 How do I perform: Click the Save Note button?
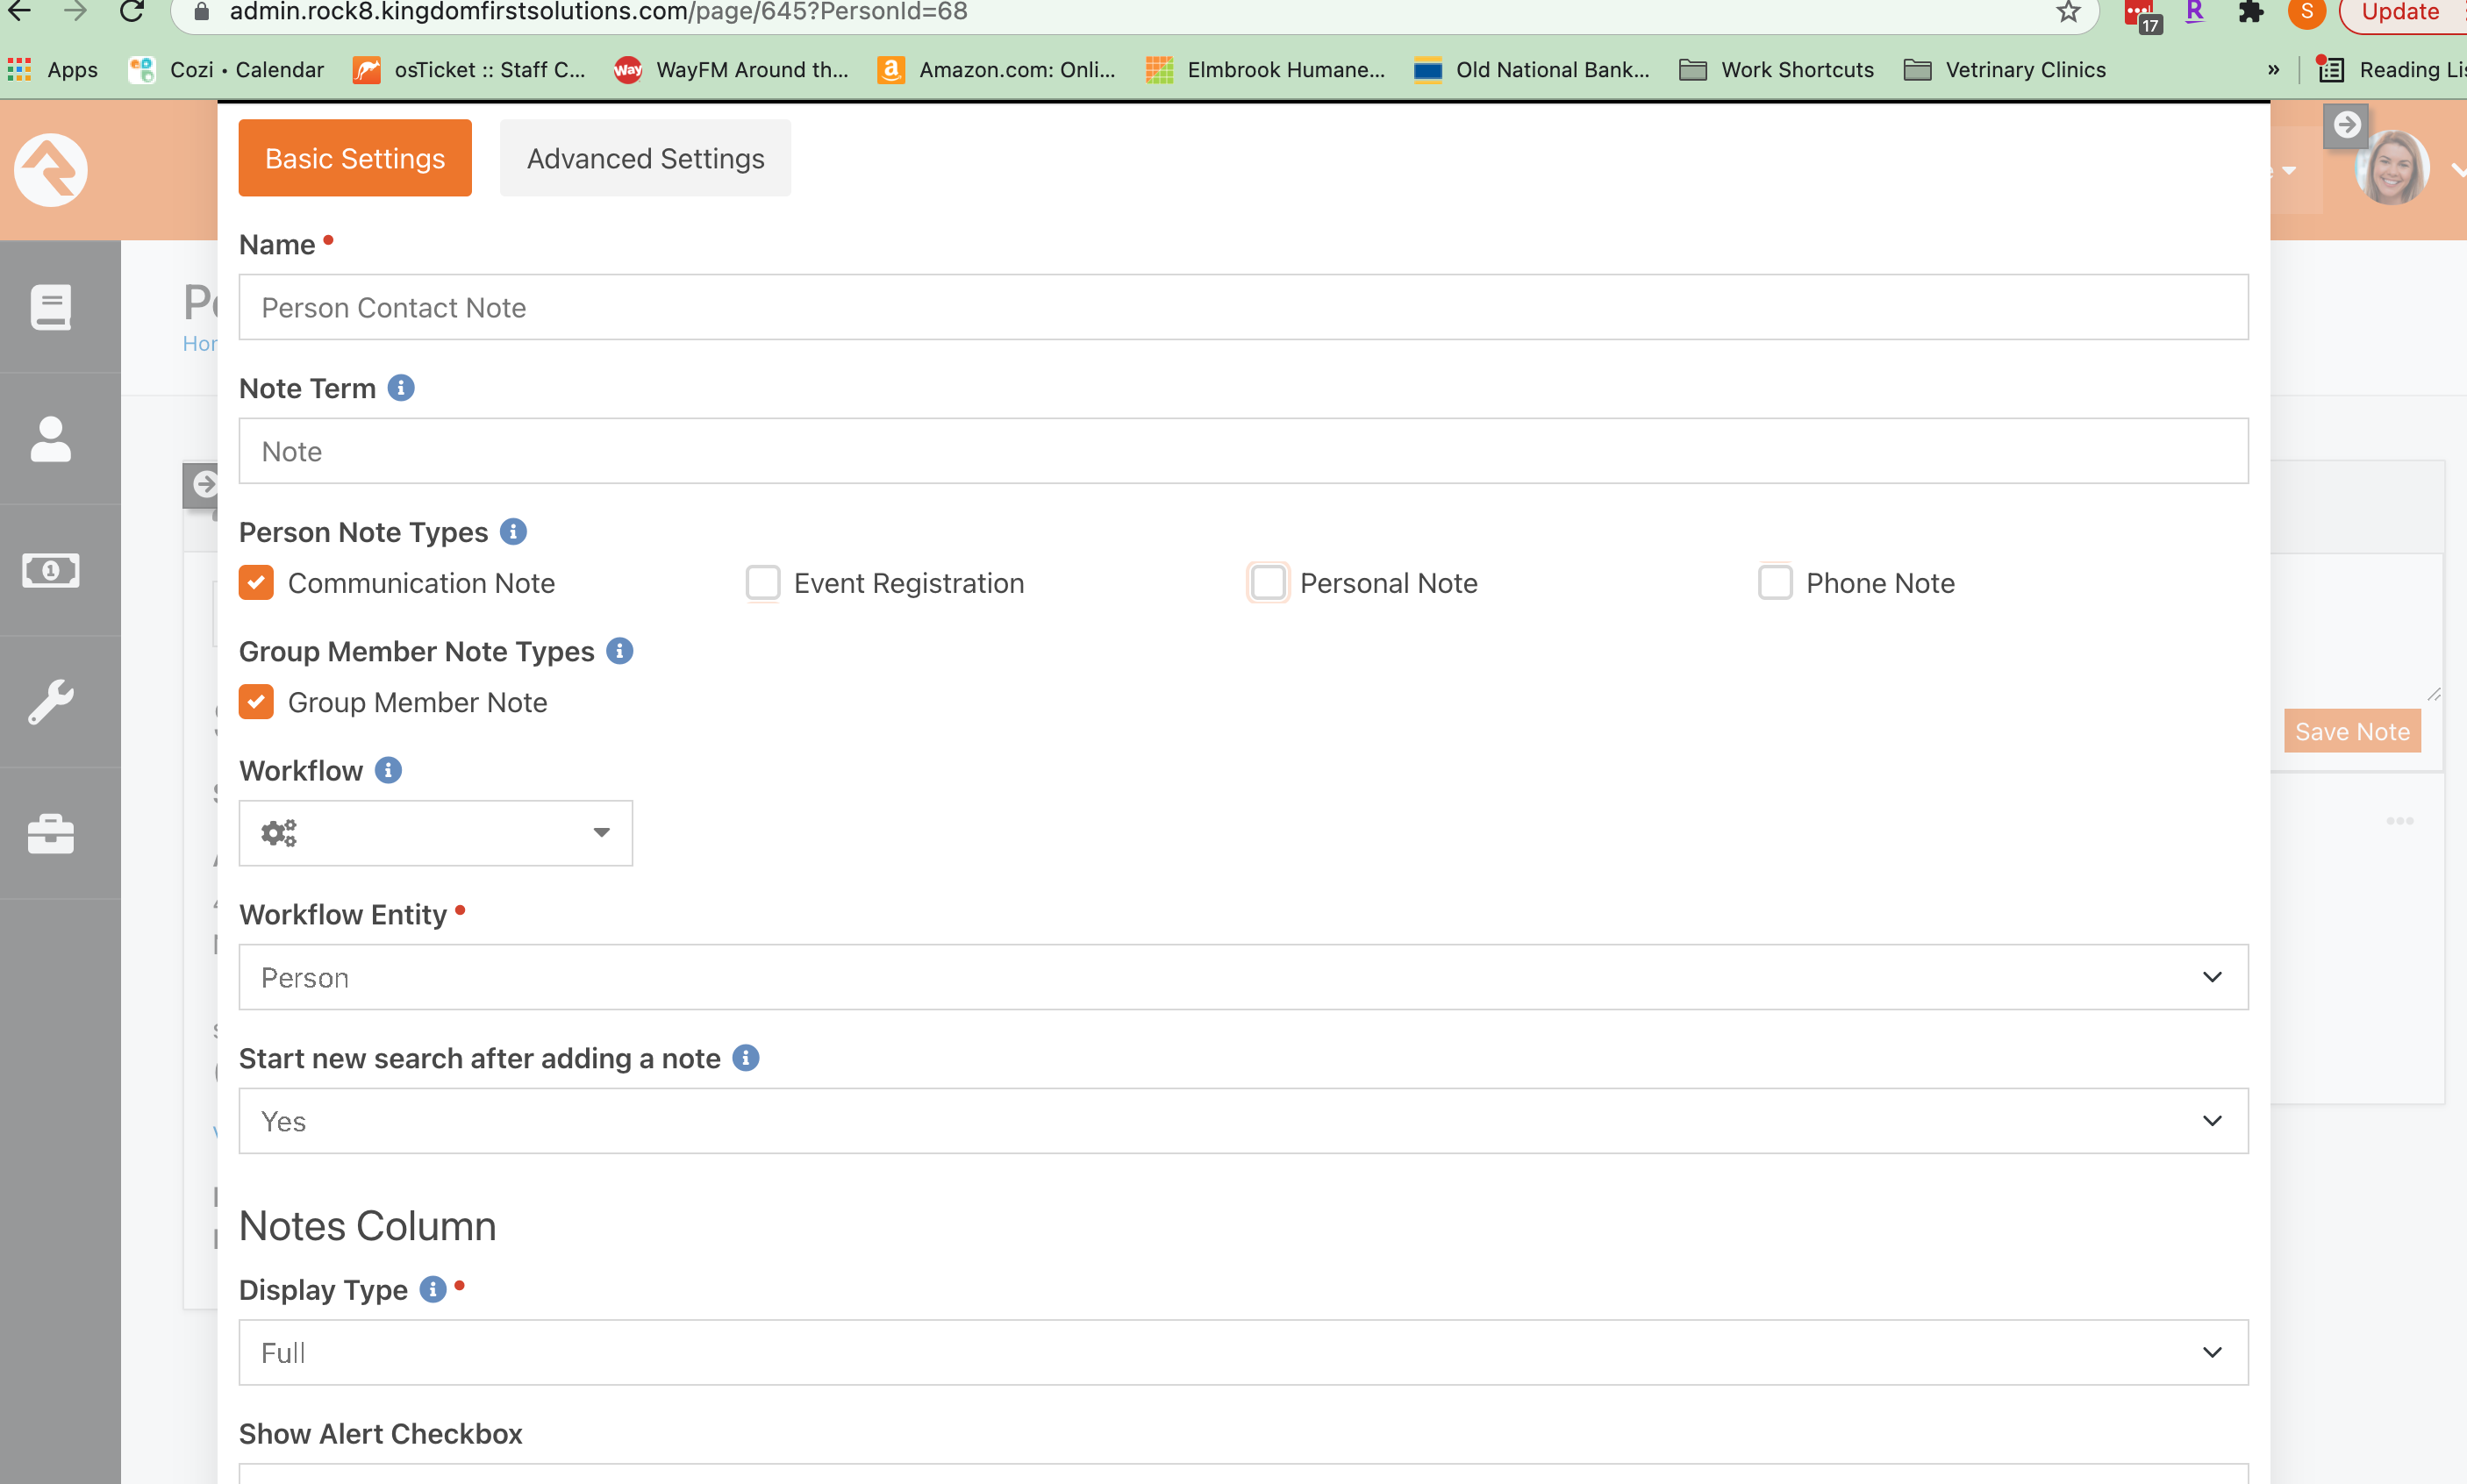pyautogui.click(x=2351, y=732)
